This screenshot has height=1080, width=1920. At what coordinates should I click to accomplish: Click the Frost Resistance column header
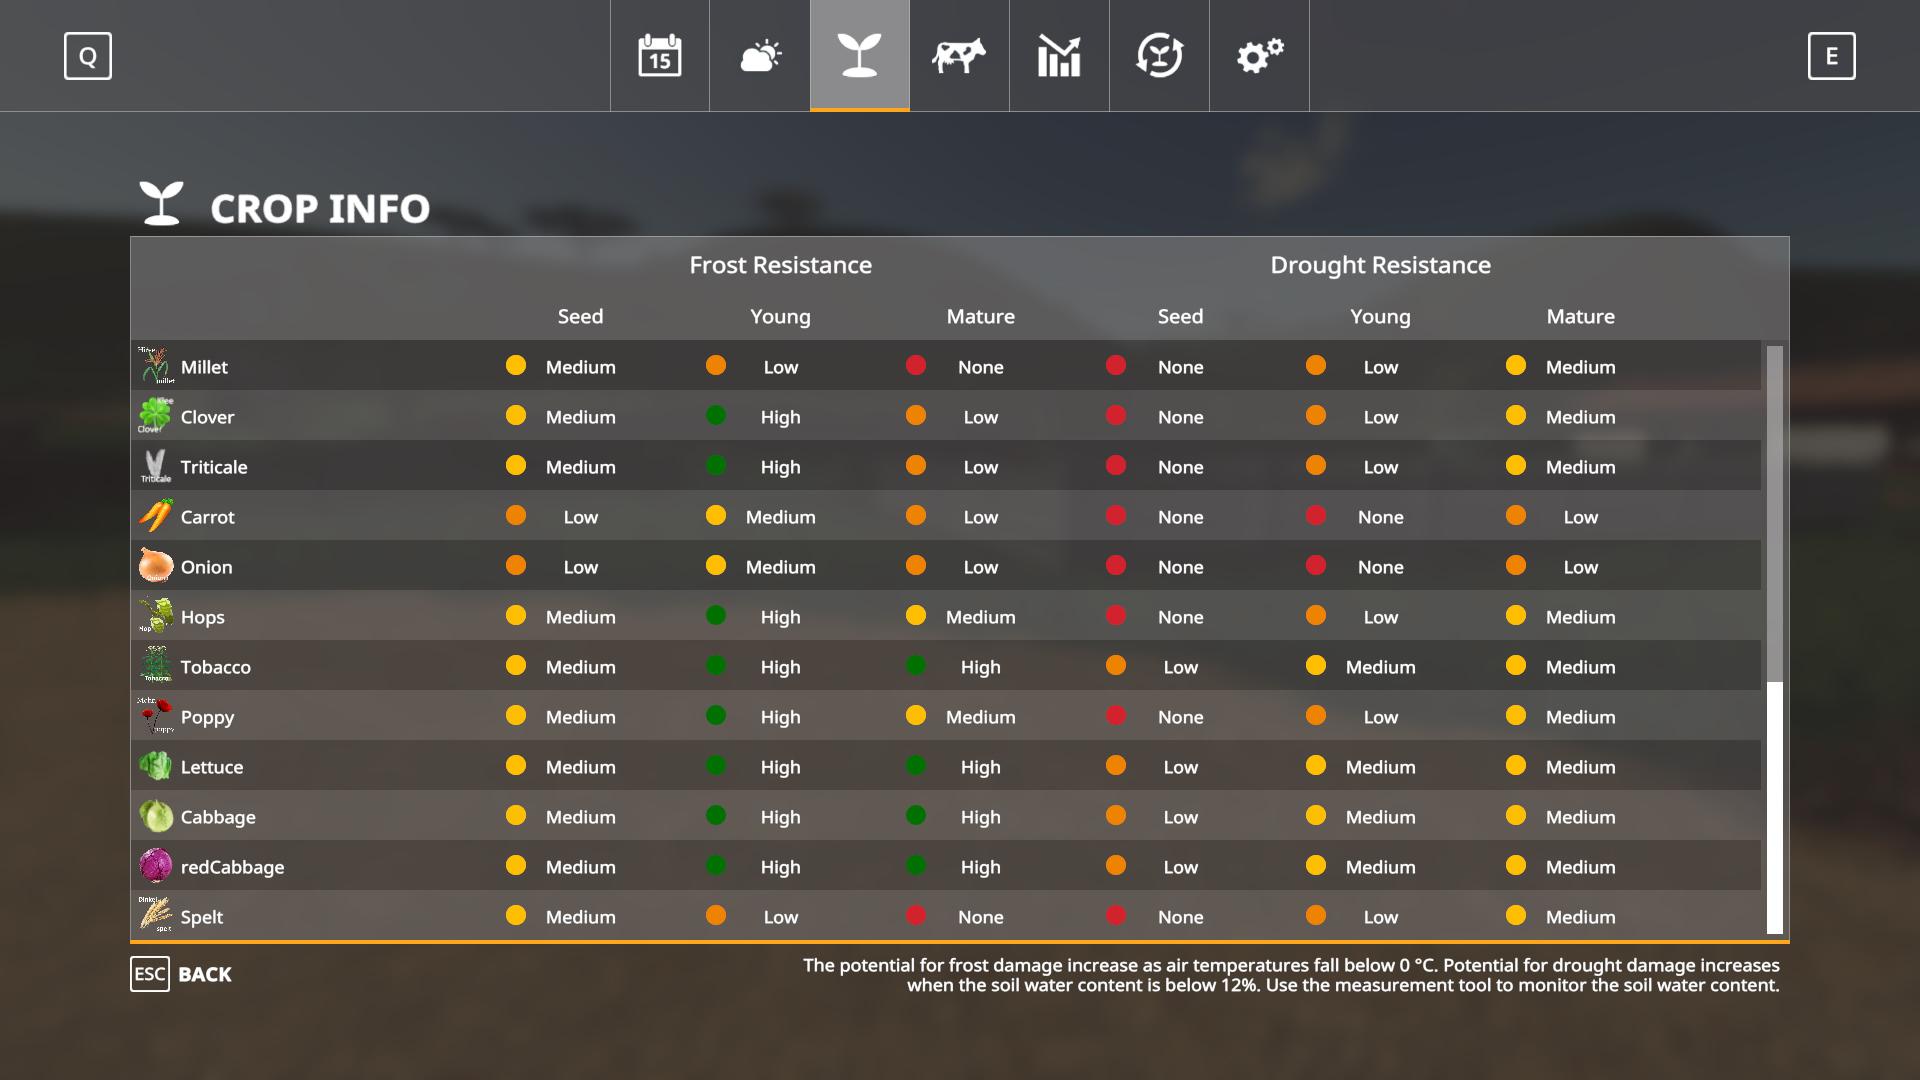tap(780, 265)
